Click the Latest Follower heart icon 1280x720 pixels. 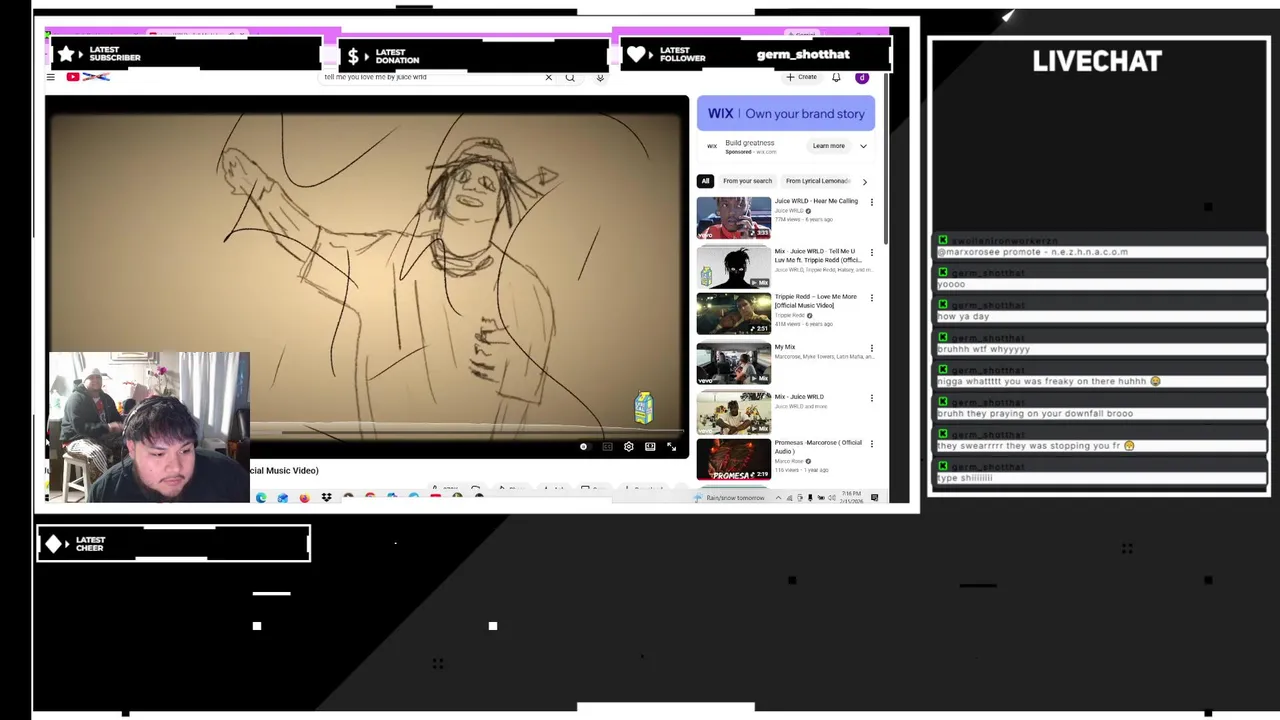click(x=637, y=55)
